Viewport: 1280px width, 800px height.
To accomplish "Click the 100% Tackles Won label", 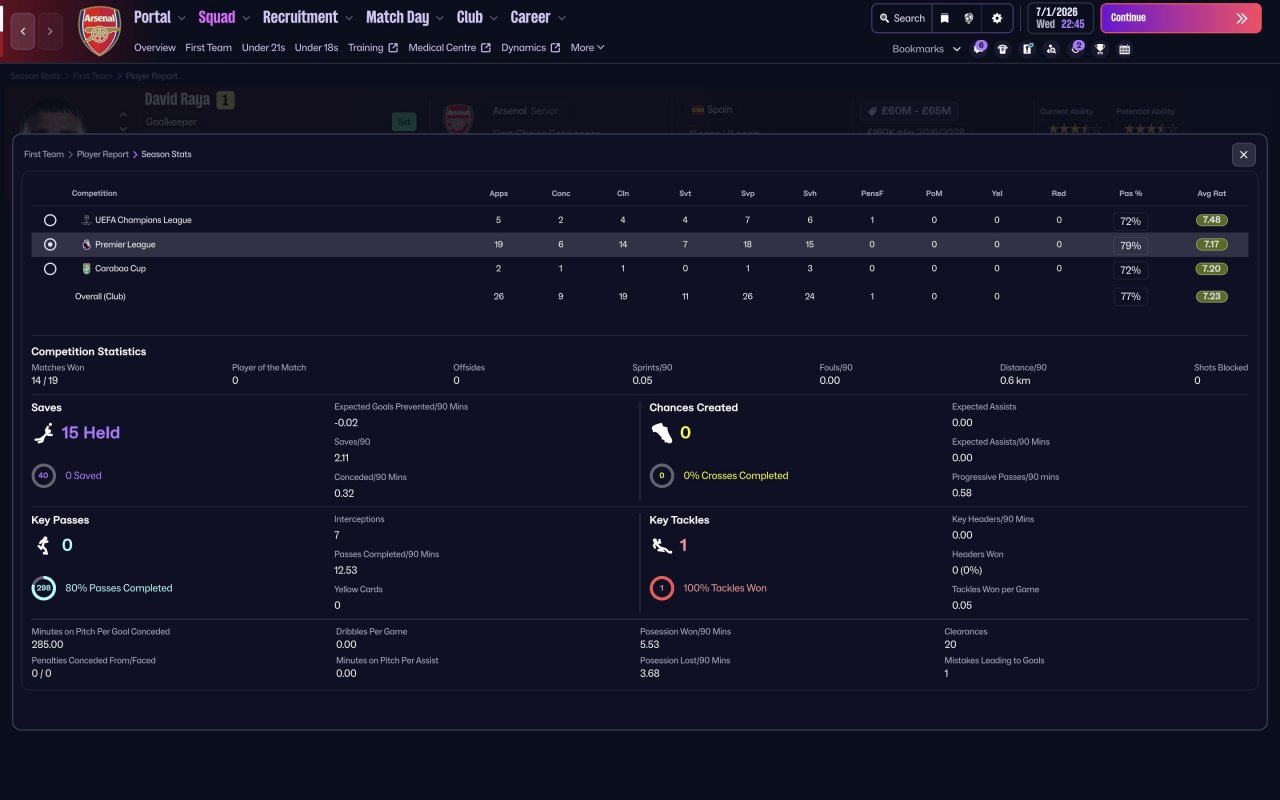I will point(725,588).
